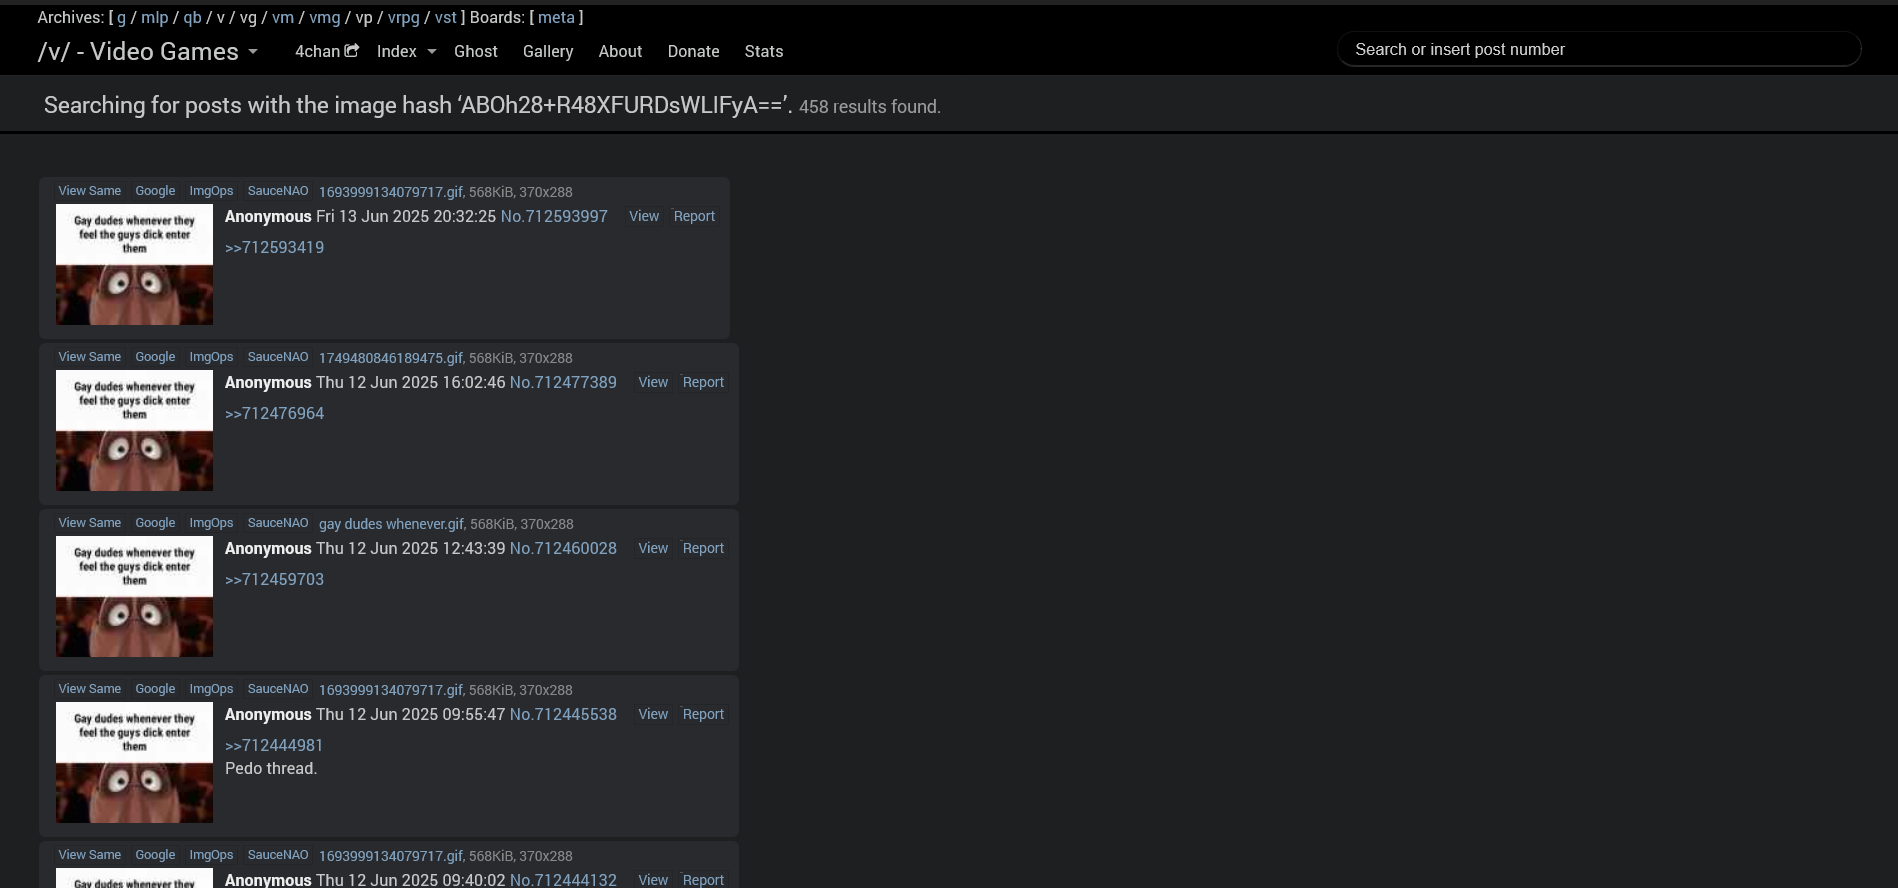The image size is (1898, 888).
Task: Click Google search for post No.712593997
Action: [155, 191]
